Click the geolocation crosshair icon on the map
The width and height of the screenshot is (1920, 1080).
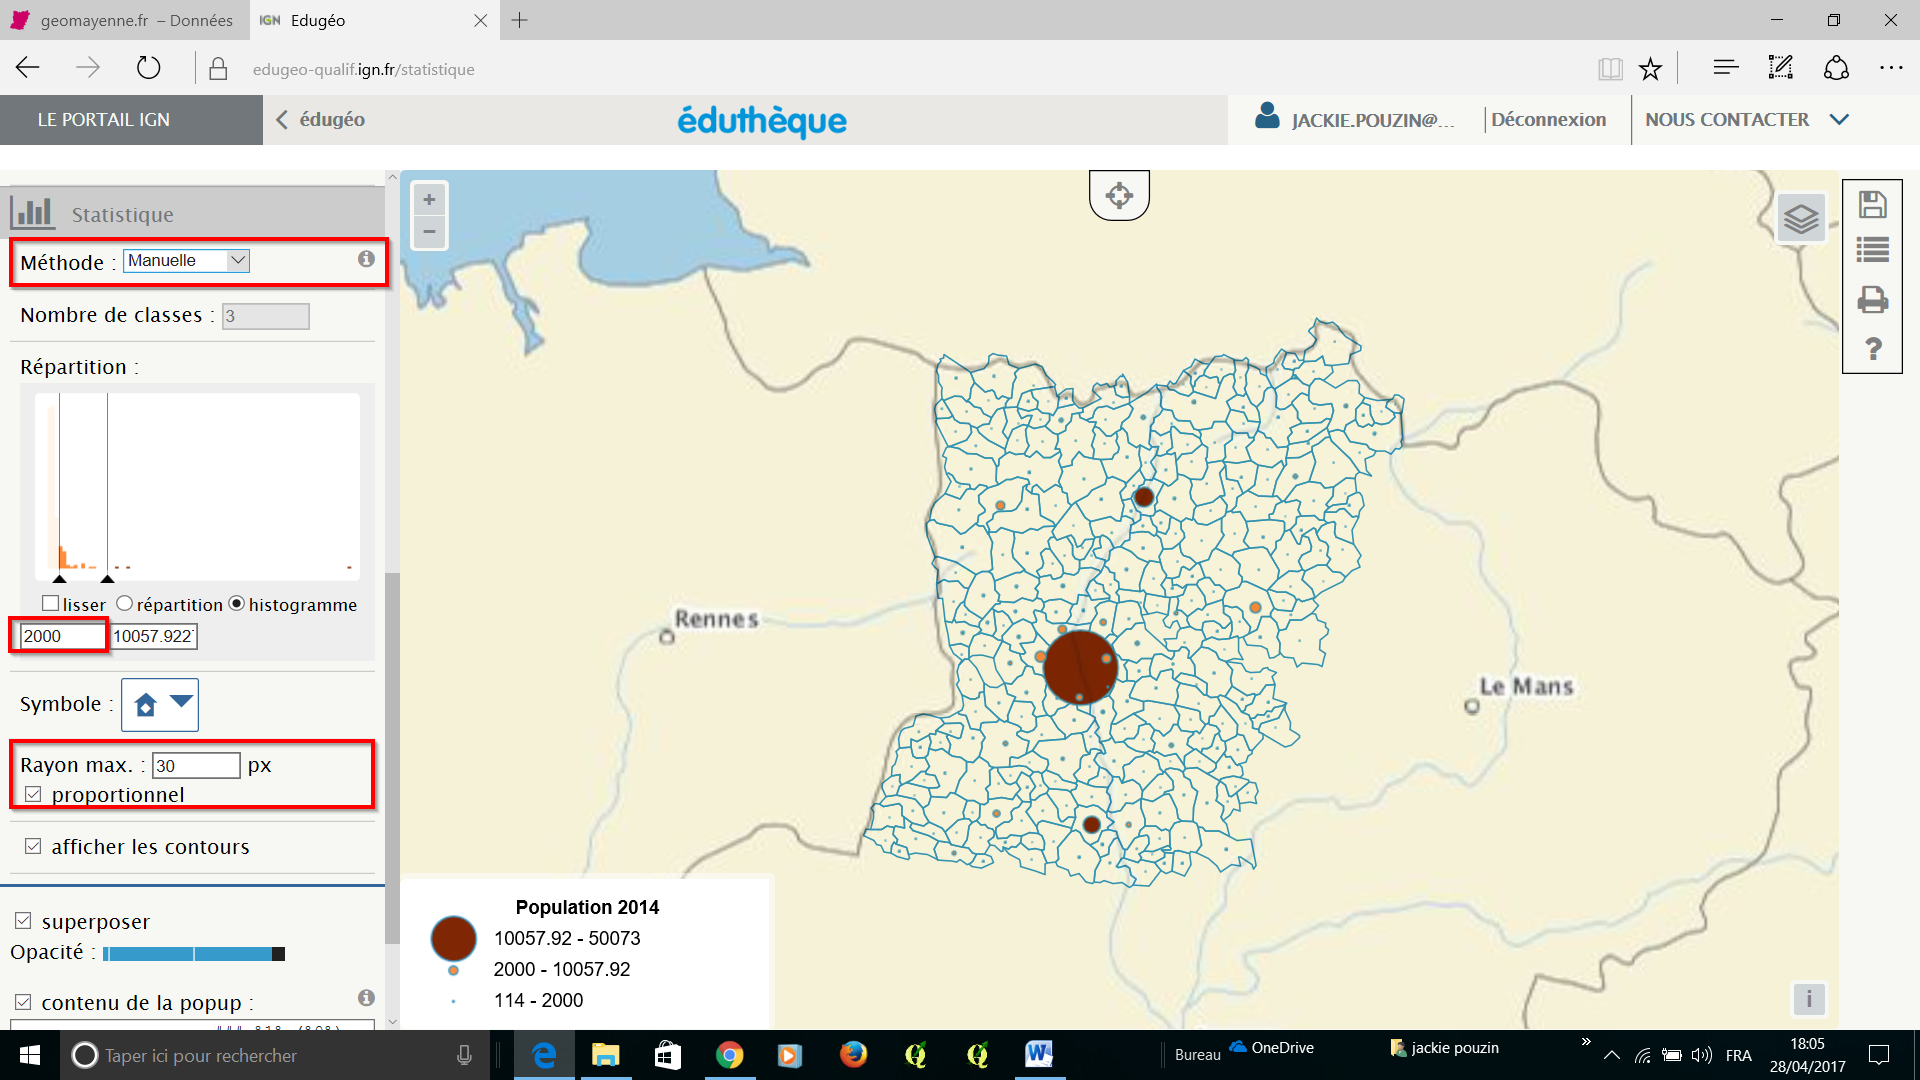click(x=1119, y=195)
